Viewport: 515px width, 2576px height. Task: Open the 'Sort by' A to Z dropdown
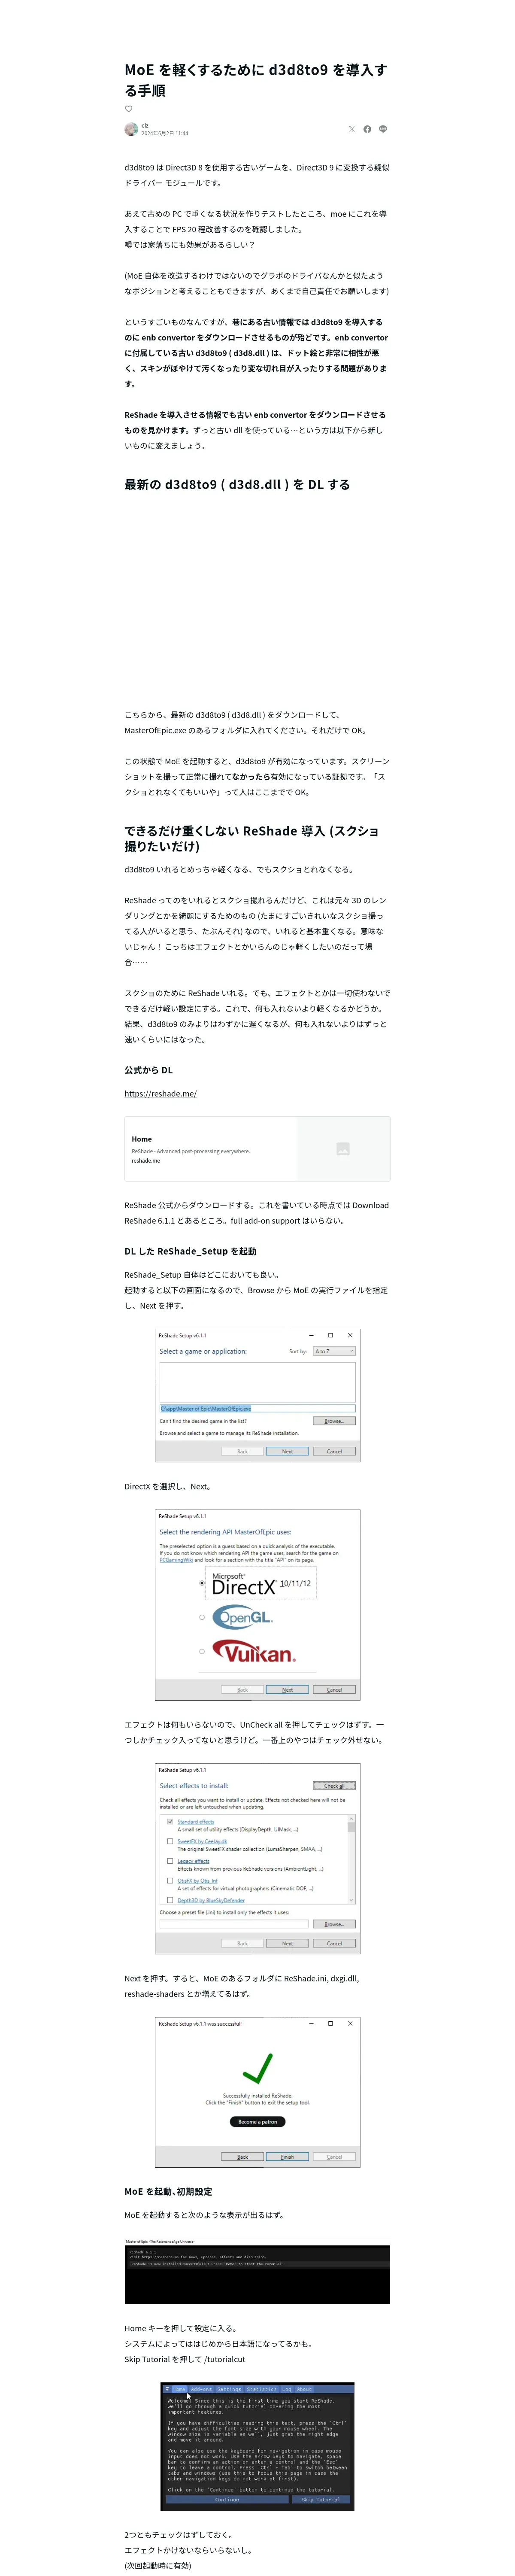pos(334,1351)
